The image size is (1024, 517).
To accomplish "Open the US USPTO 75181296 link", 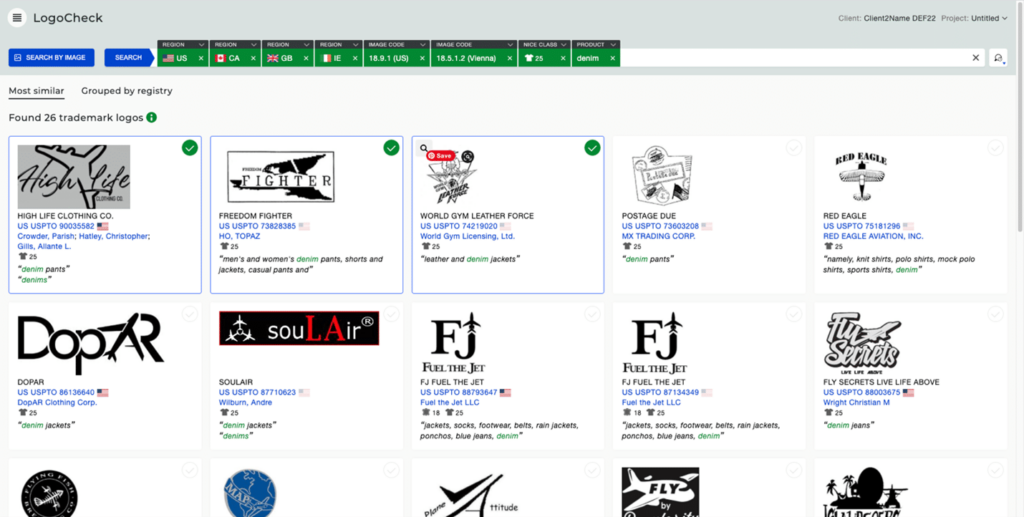I will [862, 226].
